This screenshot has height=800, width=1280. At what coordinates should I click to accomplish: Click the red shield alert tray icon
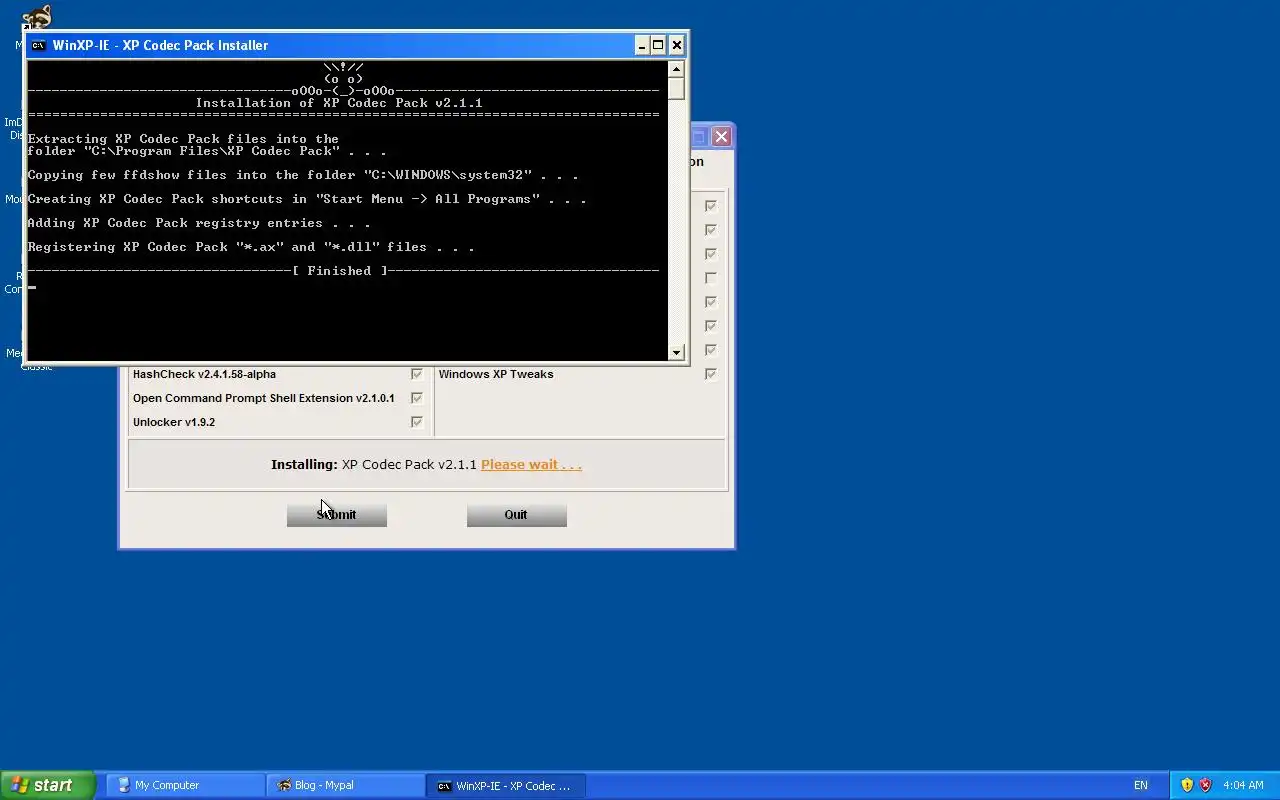coord(1205,785)
